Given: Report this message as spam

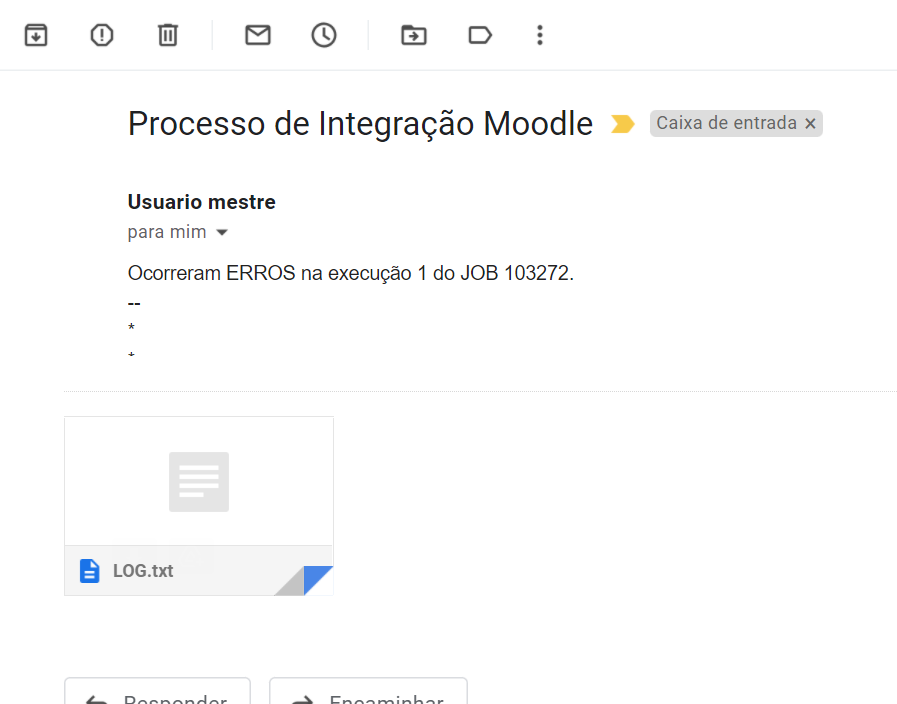Looking at the screenshot, I should point(102,35).
